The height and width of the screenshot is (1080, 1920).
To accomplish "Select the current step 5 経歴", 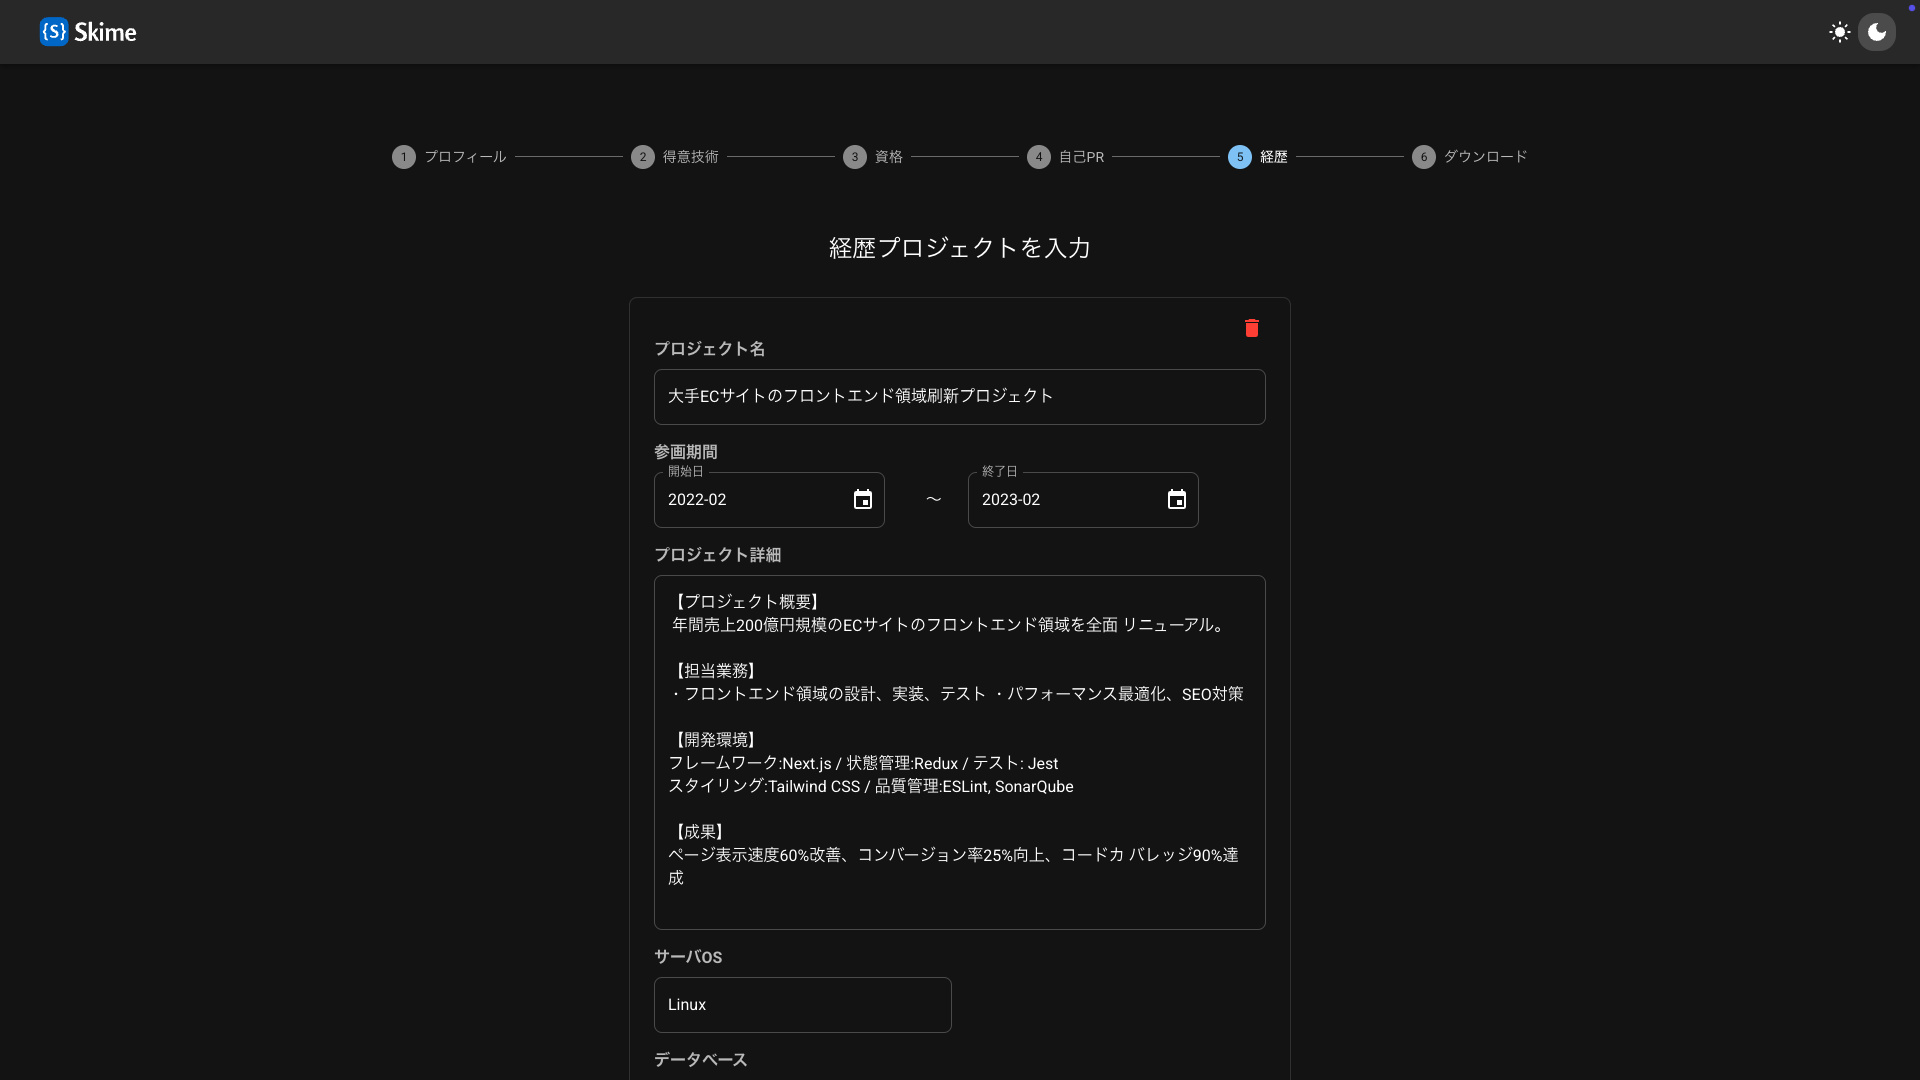I will (x=1272, y=157).
